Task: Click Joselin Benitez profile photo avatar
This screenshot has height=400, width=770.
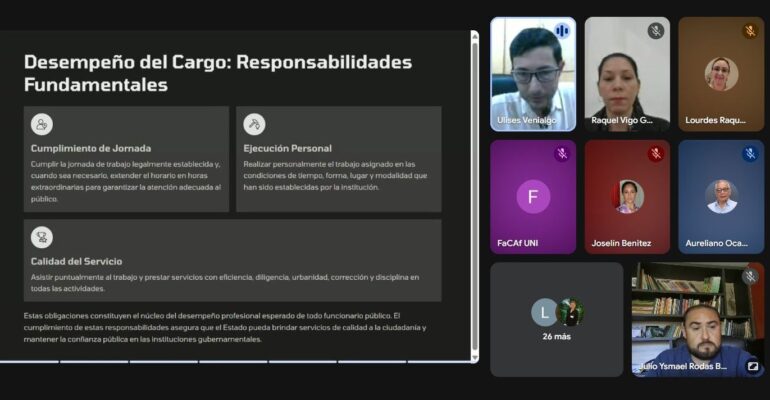Action: point(628,196)
